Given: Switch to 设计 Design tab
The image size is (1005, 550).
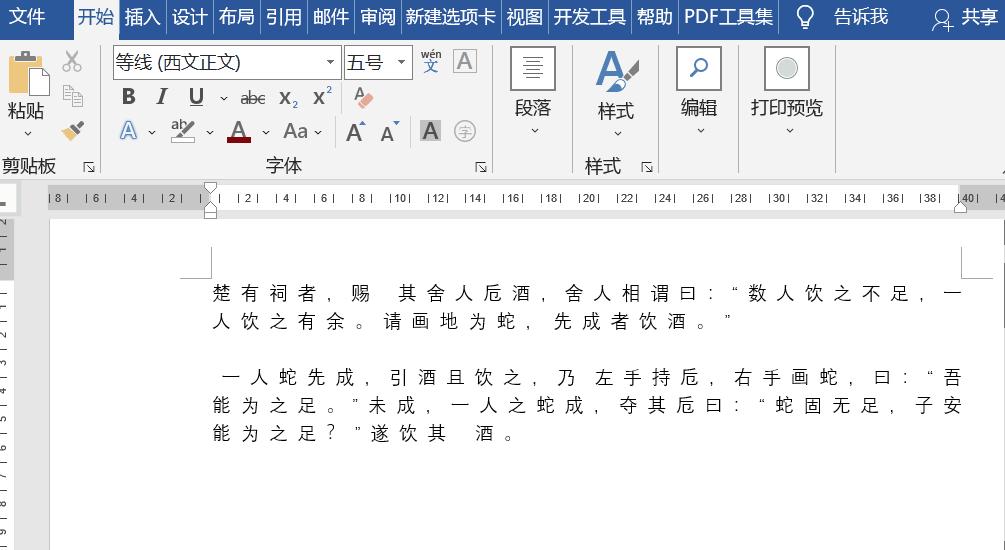Looking at the screenshot, I should click(190, 17).
